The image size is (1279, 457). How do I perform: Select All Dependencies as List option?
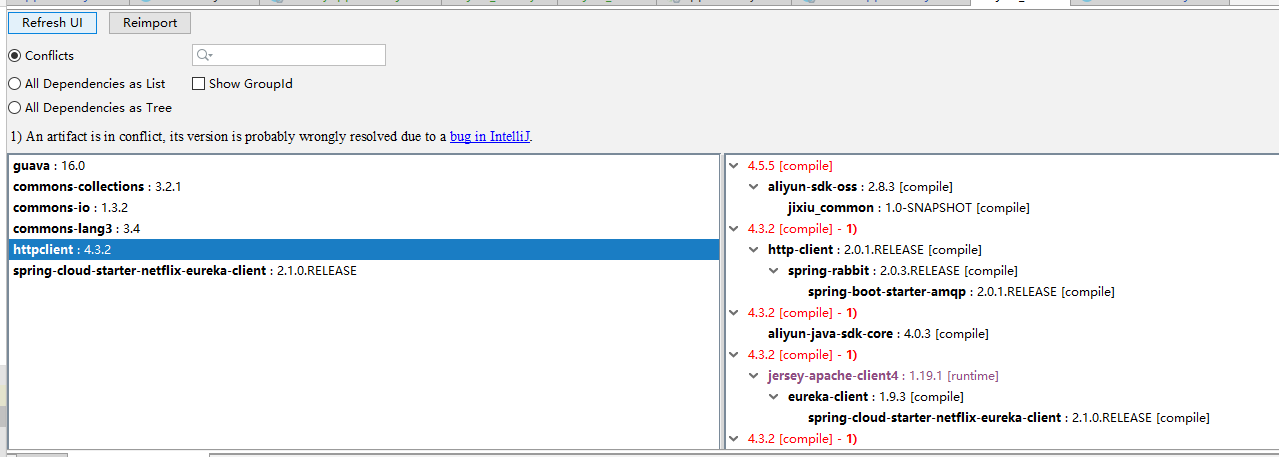point(15,84)
